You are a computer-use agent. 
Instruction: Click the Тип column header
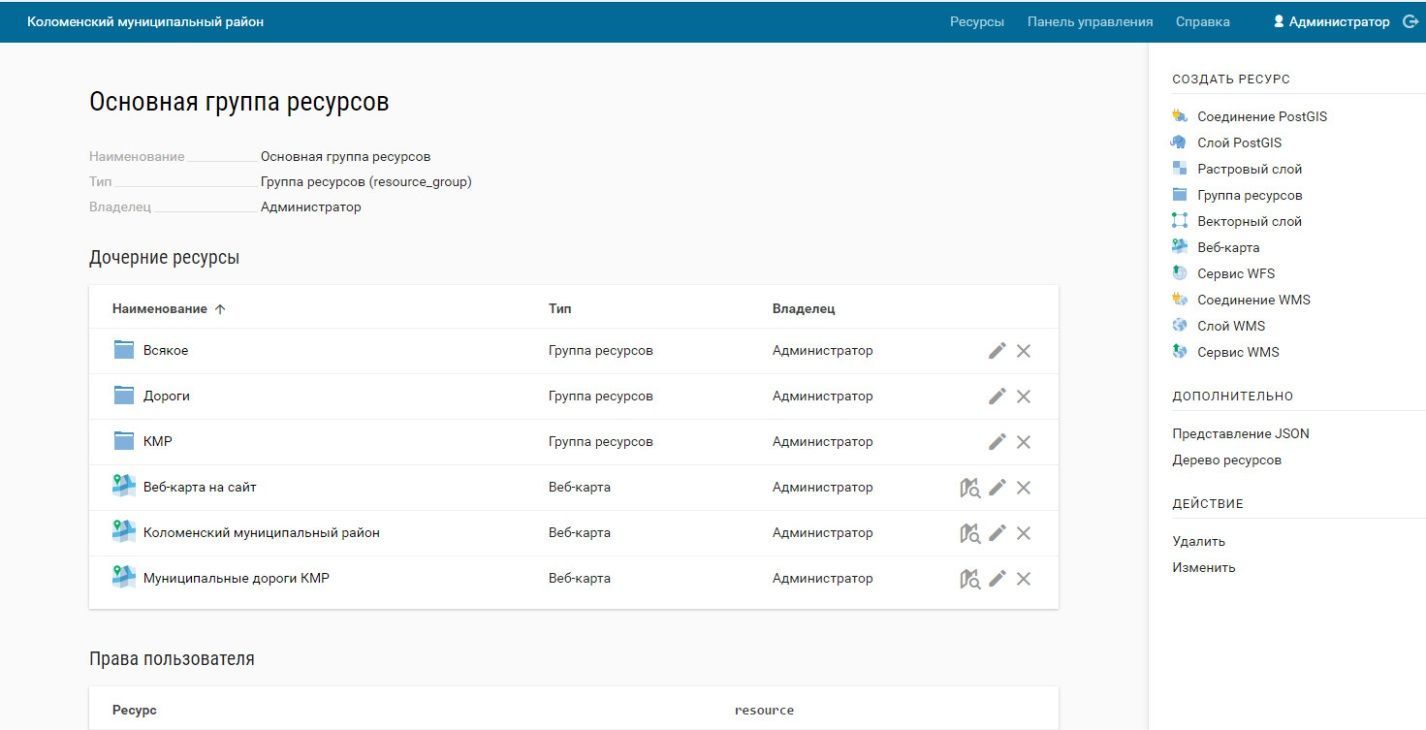pos(560,309)
